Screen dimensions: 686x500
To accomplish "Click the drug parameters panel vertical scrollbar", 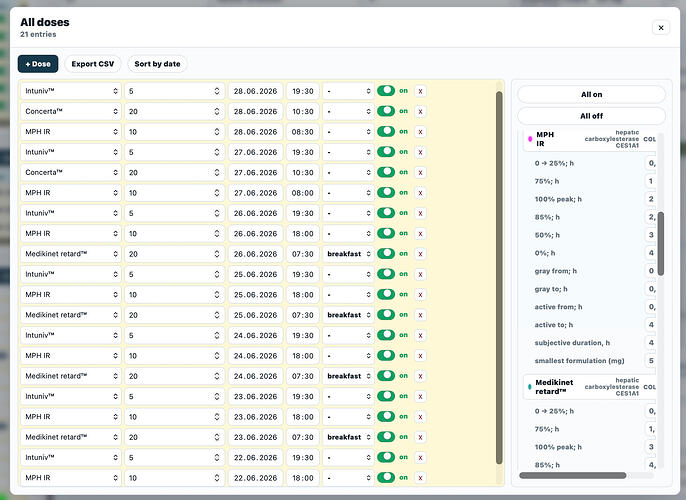I will [661, 244].
